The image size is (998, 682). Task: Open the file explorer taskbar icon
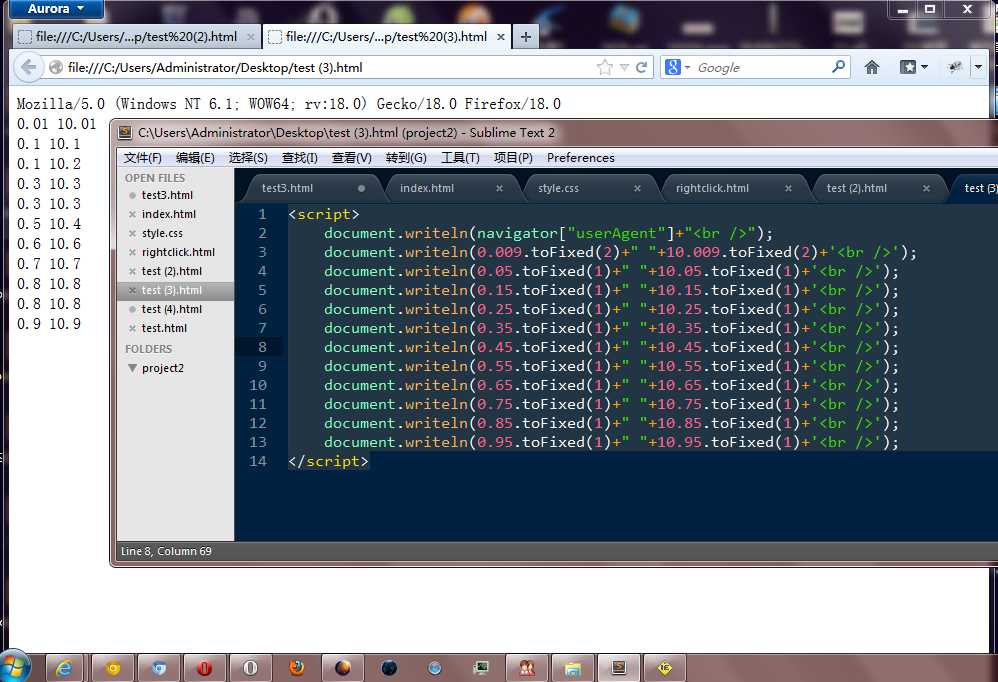tap(573, 668)
